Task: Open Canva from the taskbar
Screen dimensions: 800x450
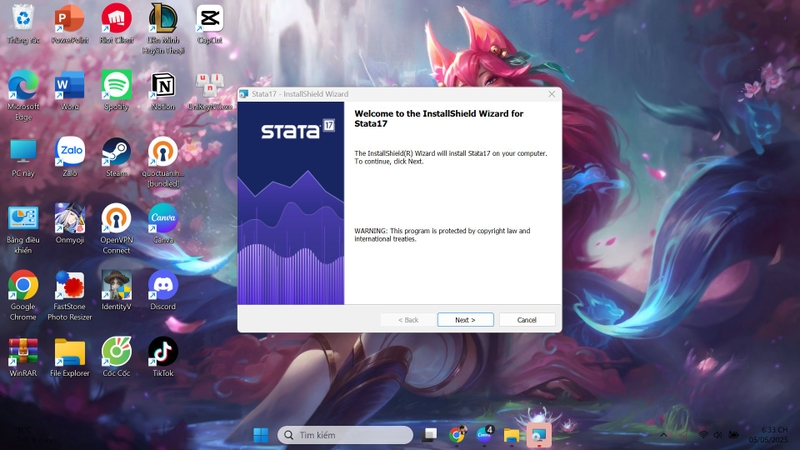Action: (484, 435)
